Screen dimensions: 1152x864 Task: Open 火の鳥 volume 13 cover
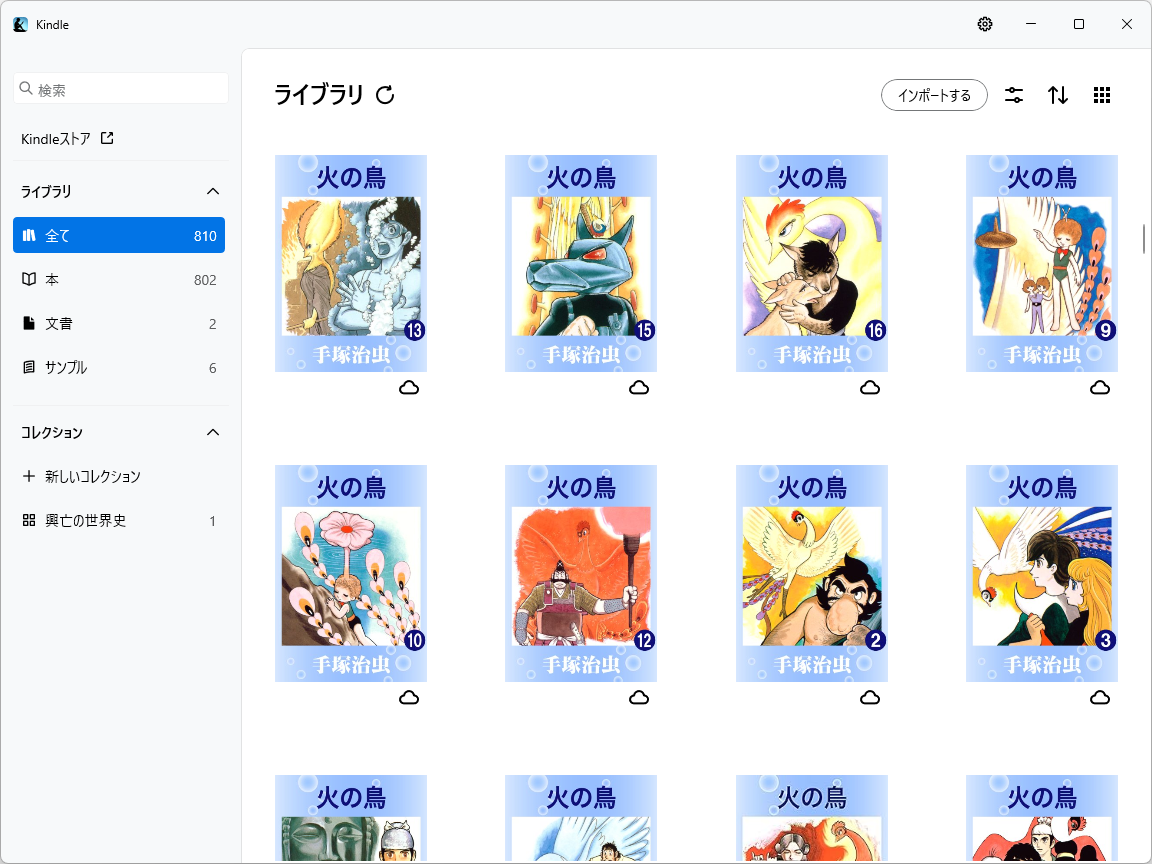(x=350, y=263)
